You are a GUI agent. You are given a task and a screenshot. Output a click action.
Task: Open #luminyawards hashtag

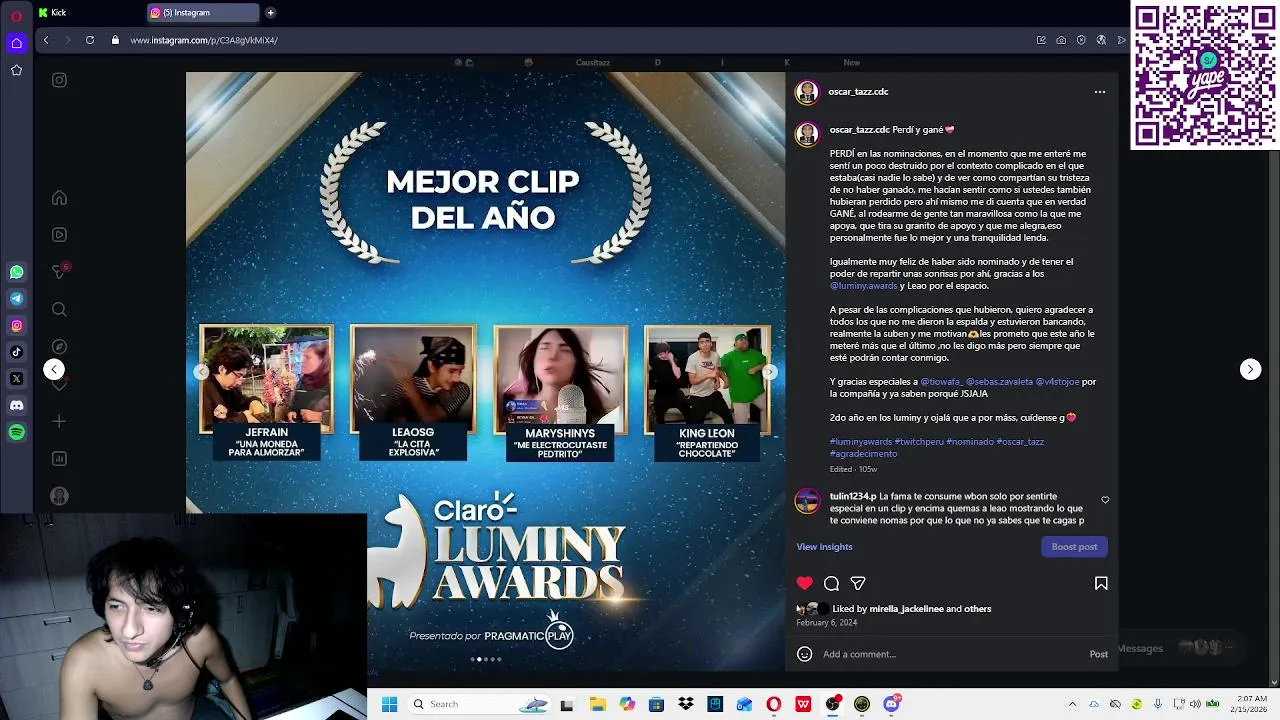[860, 442]
